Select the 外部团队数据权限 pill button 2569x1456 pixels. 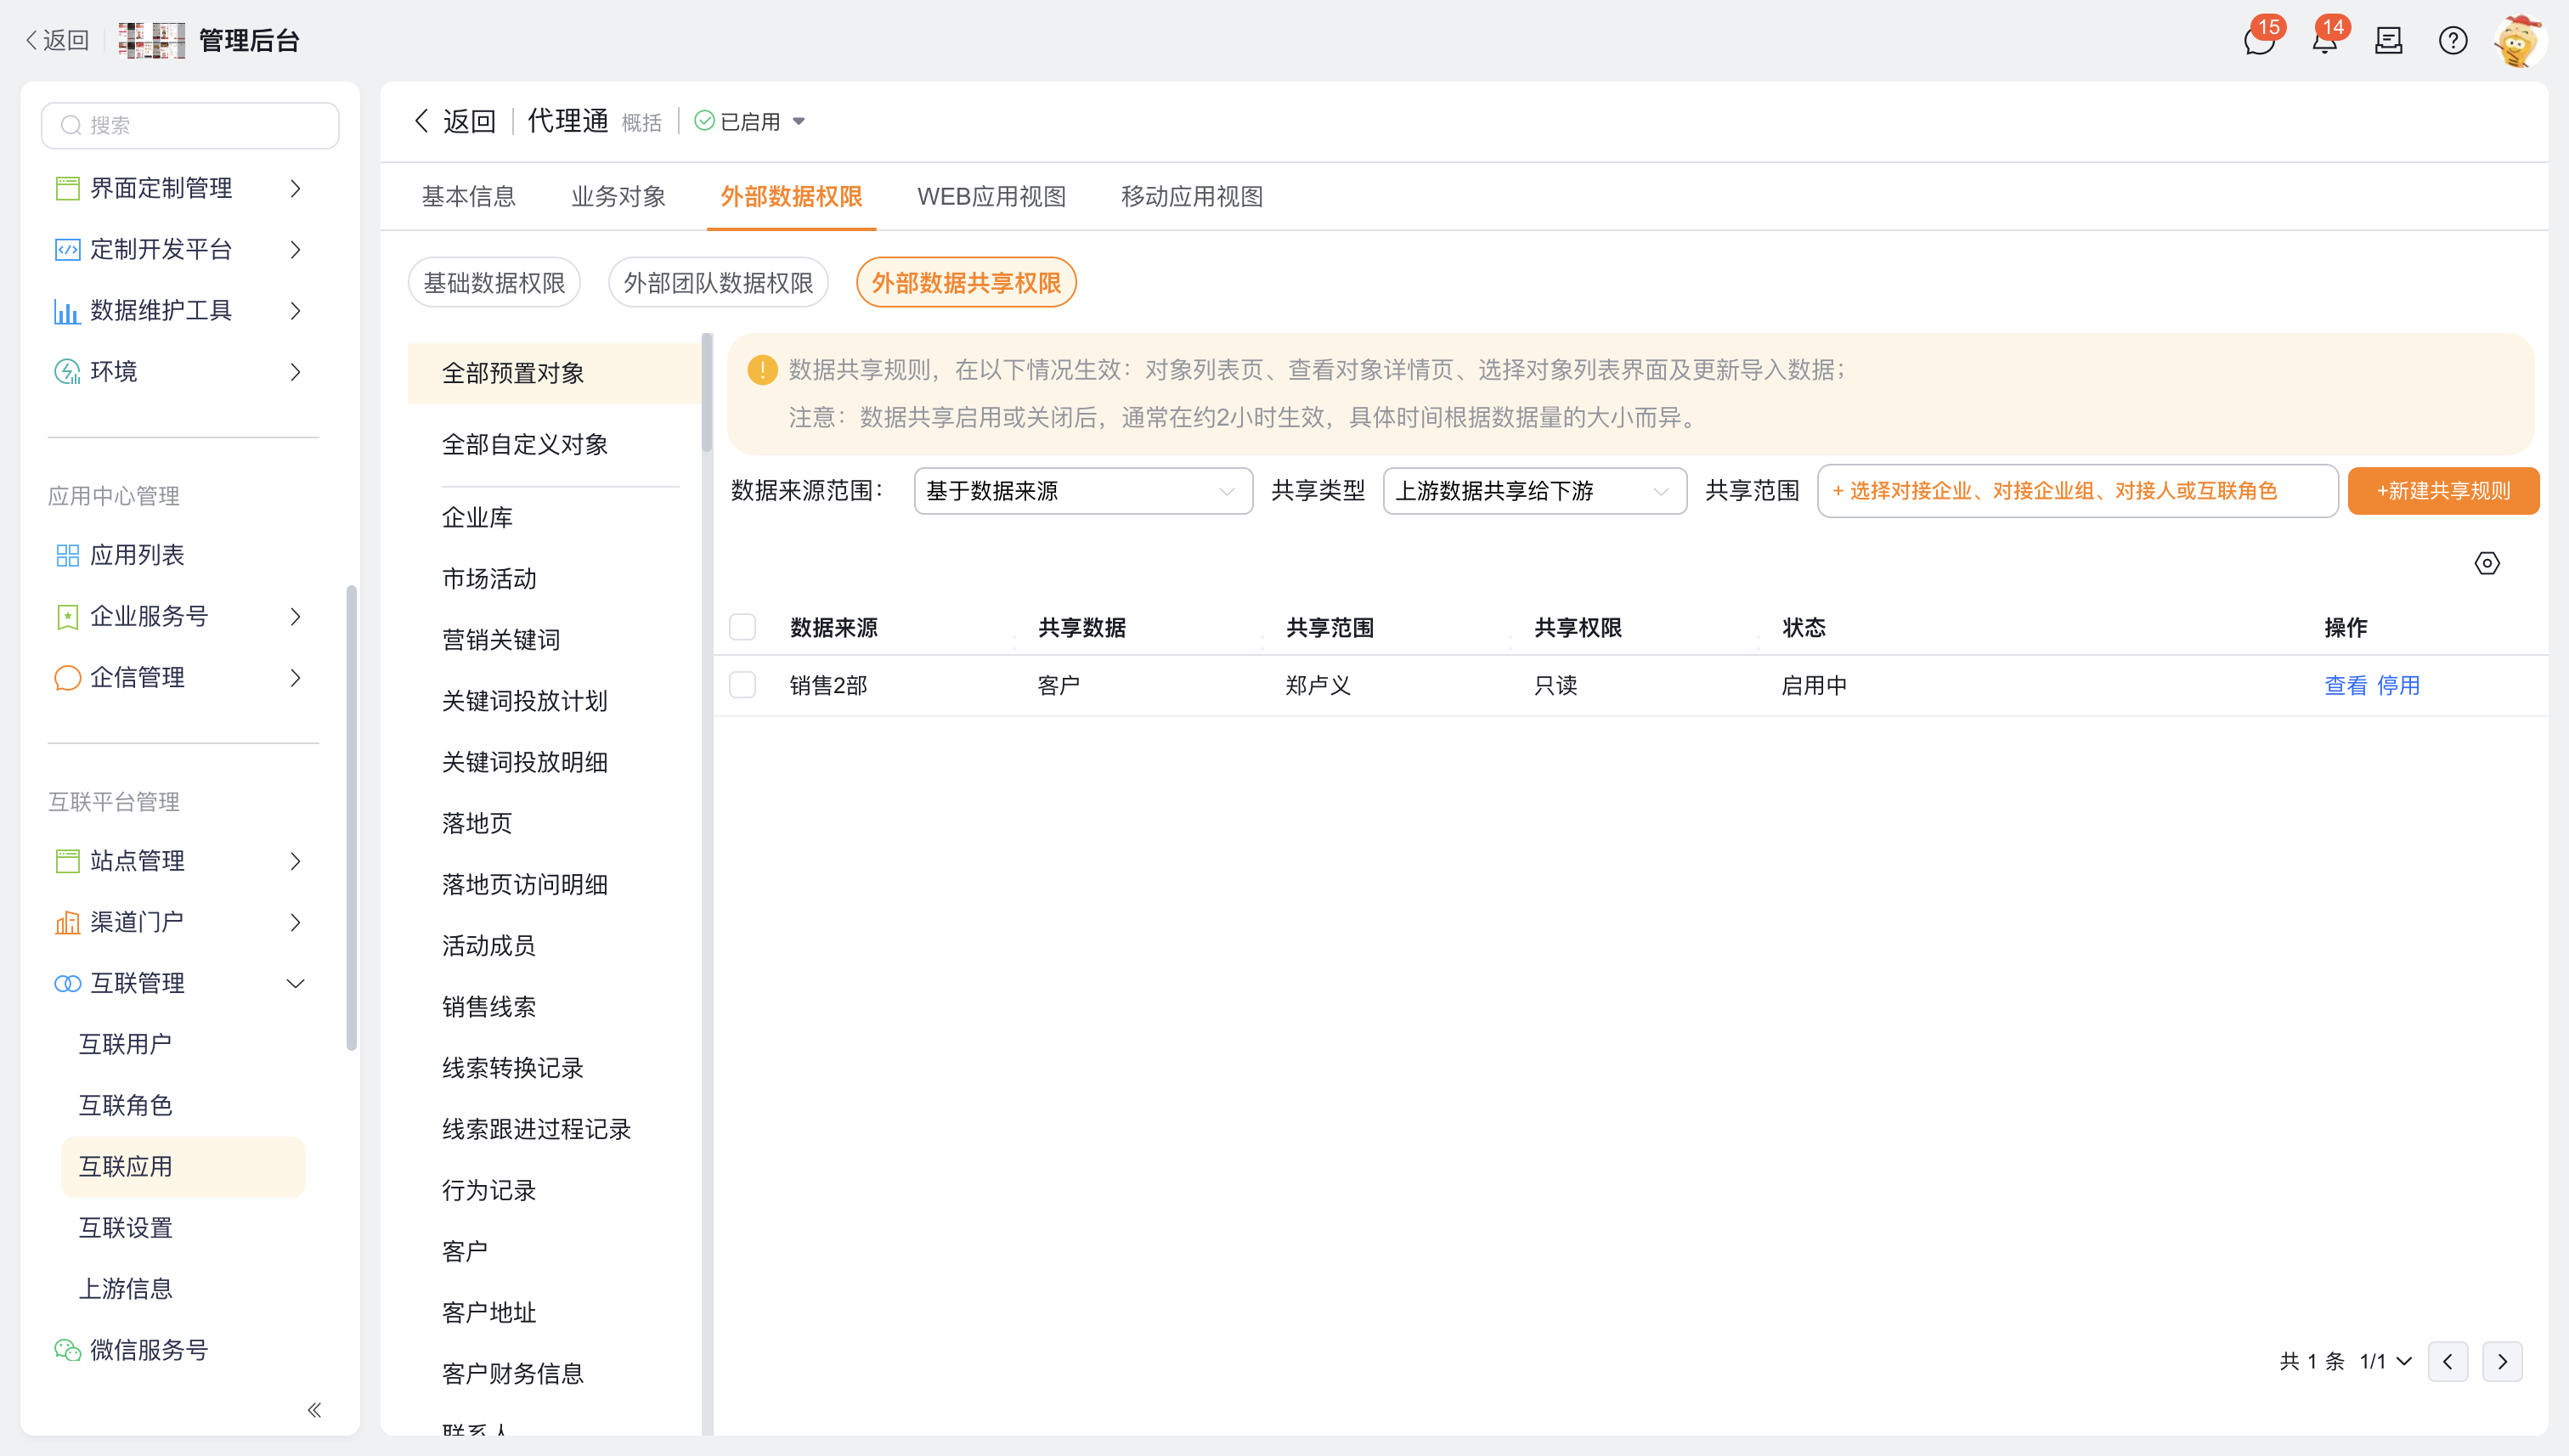[718, 283]
